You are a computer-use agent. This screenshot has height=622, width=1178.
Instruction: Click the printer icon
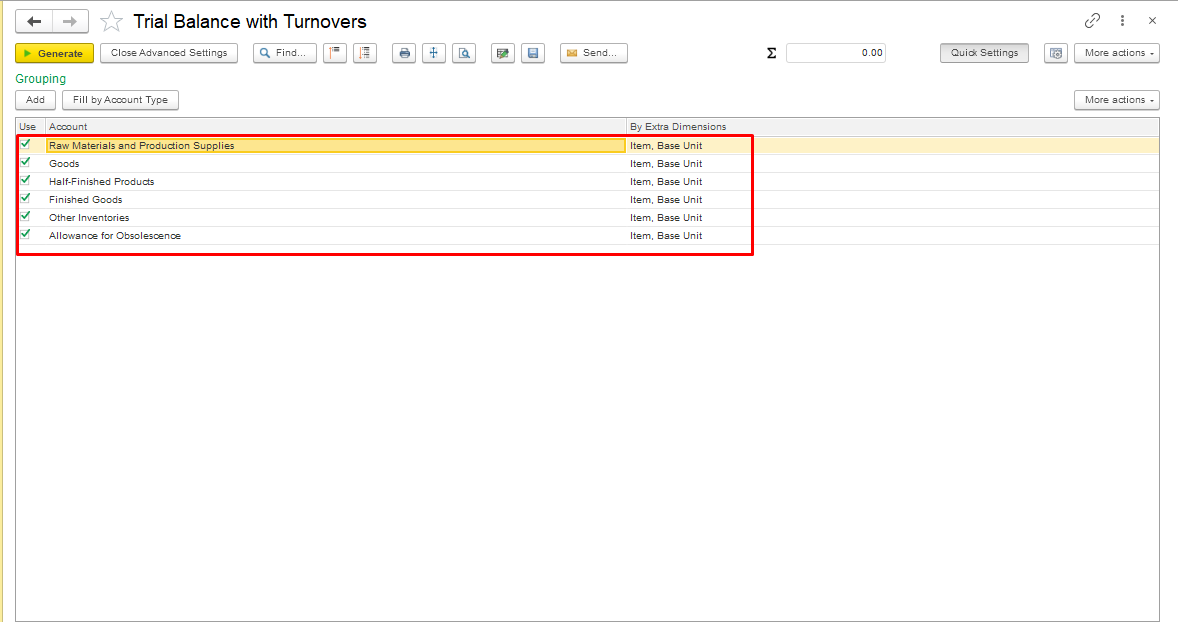[404, 53]
